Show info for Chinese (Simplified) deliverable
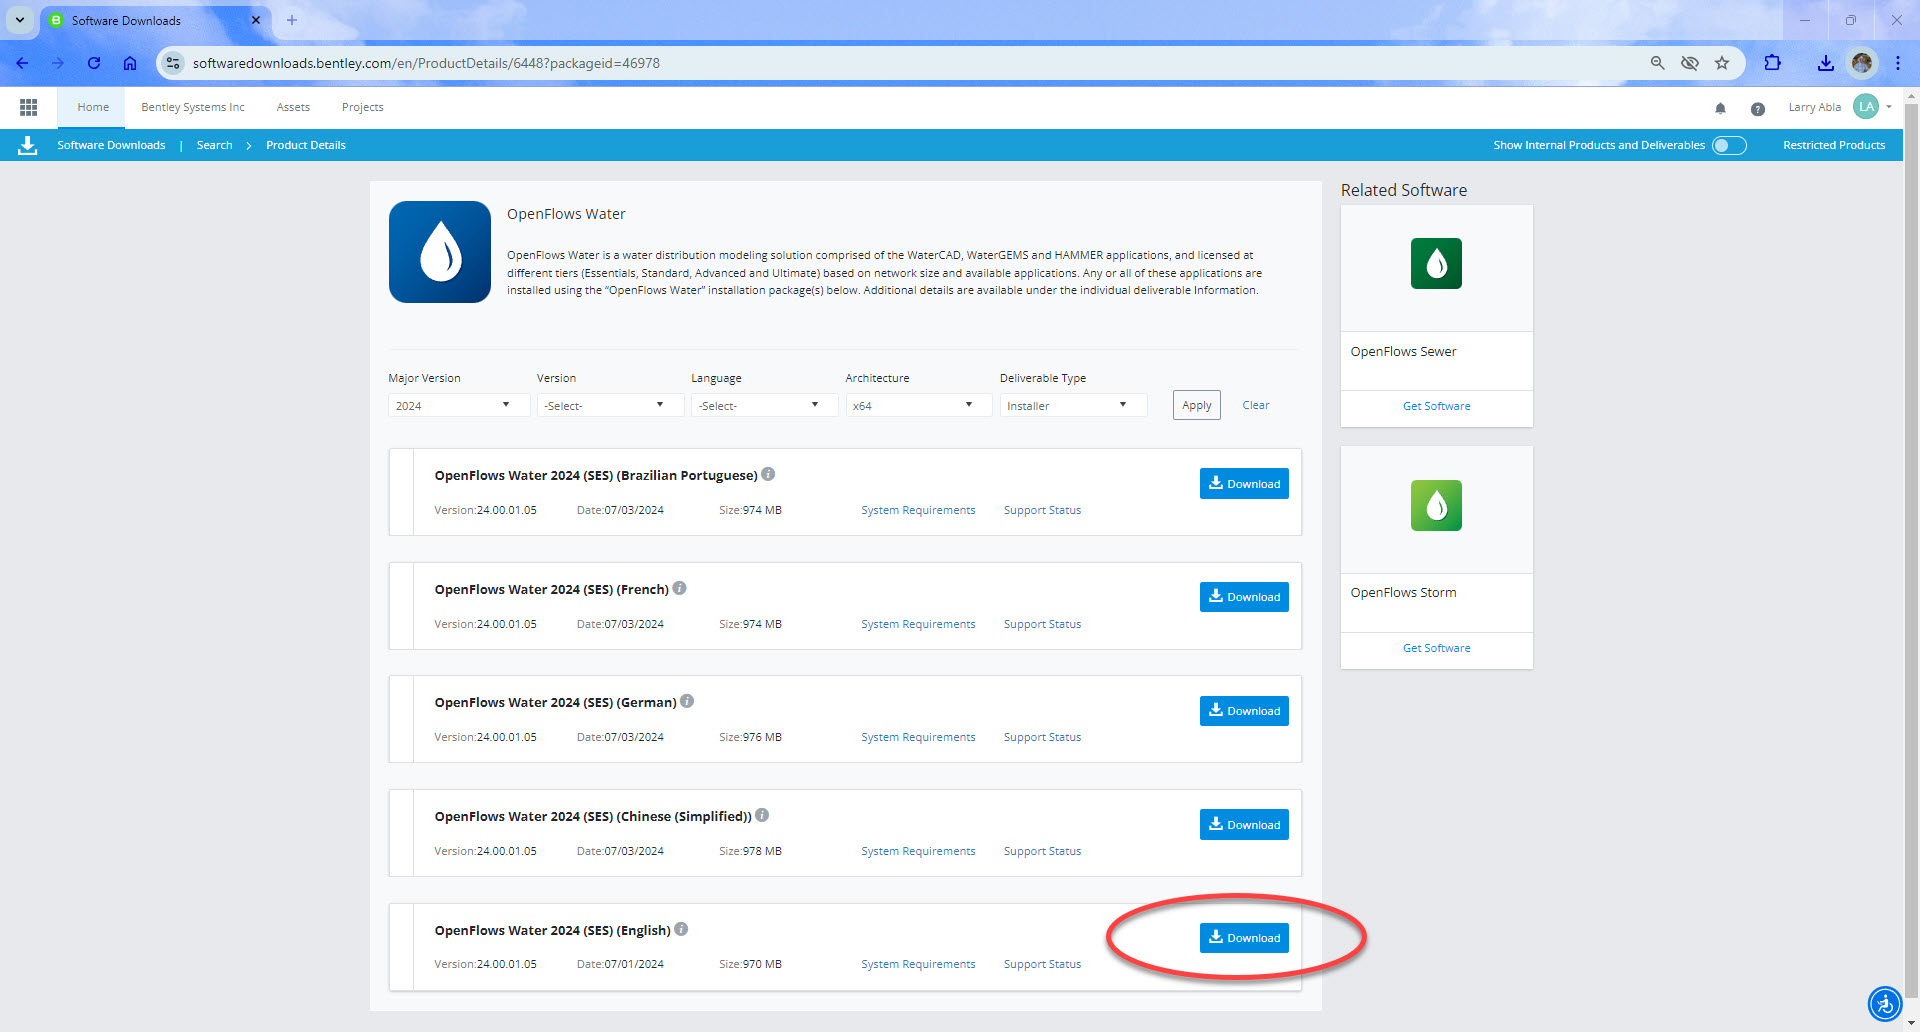The height and width of the screenshot is (1032, 1920). (762, 815)
